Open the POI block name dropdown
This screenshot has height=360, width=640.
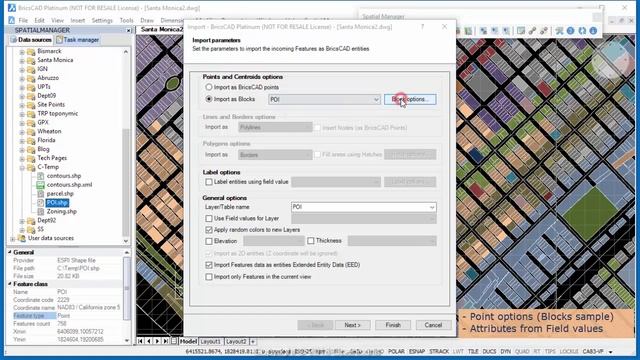376,100
